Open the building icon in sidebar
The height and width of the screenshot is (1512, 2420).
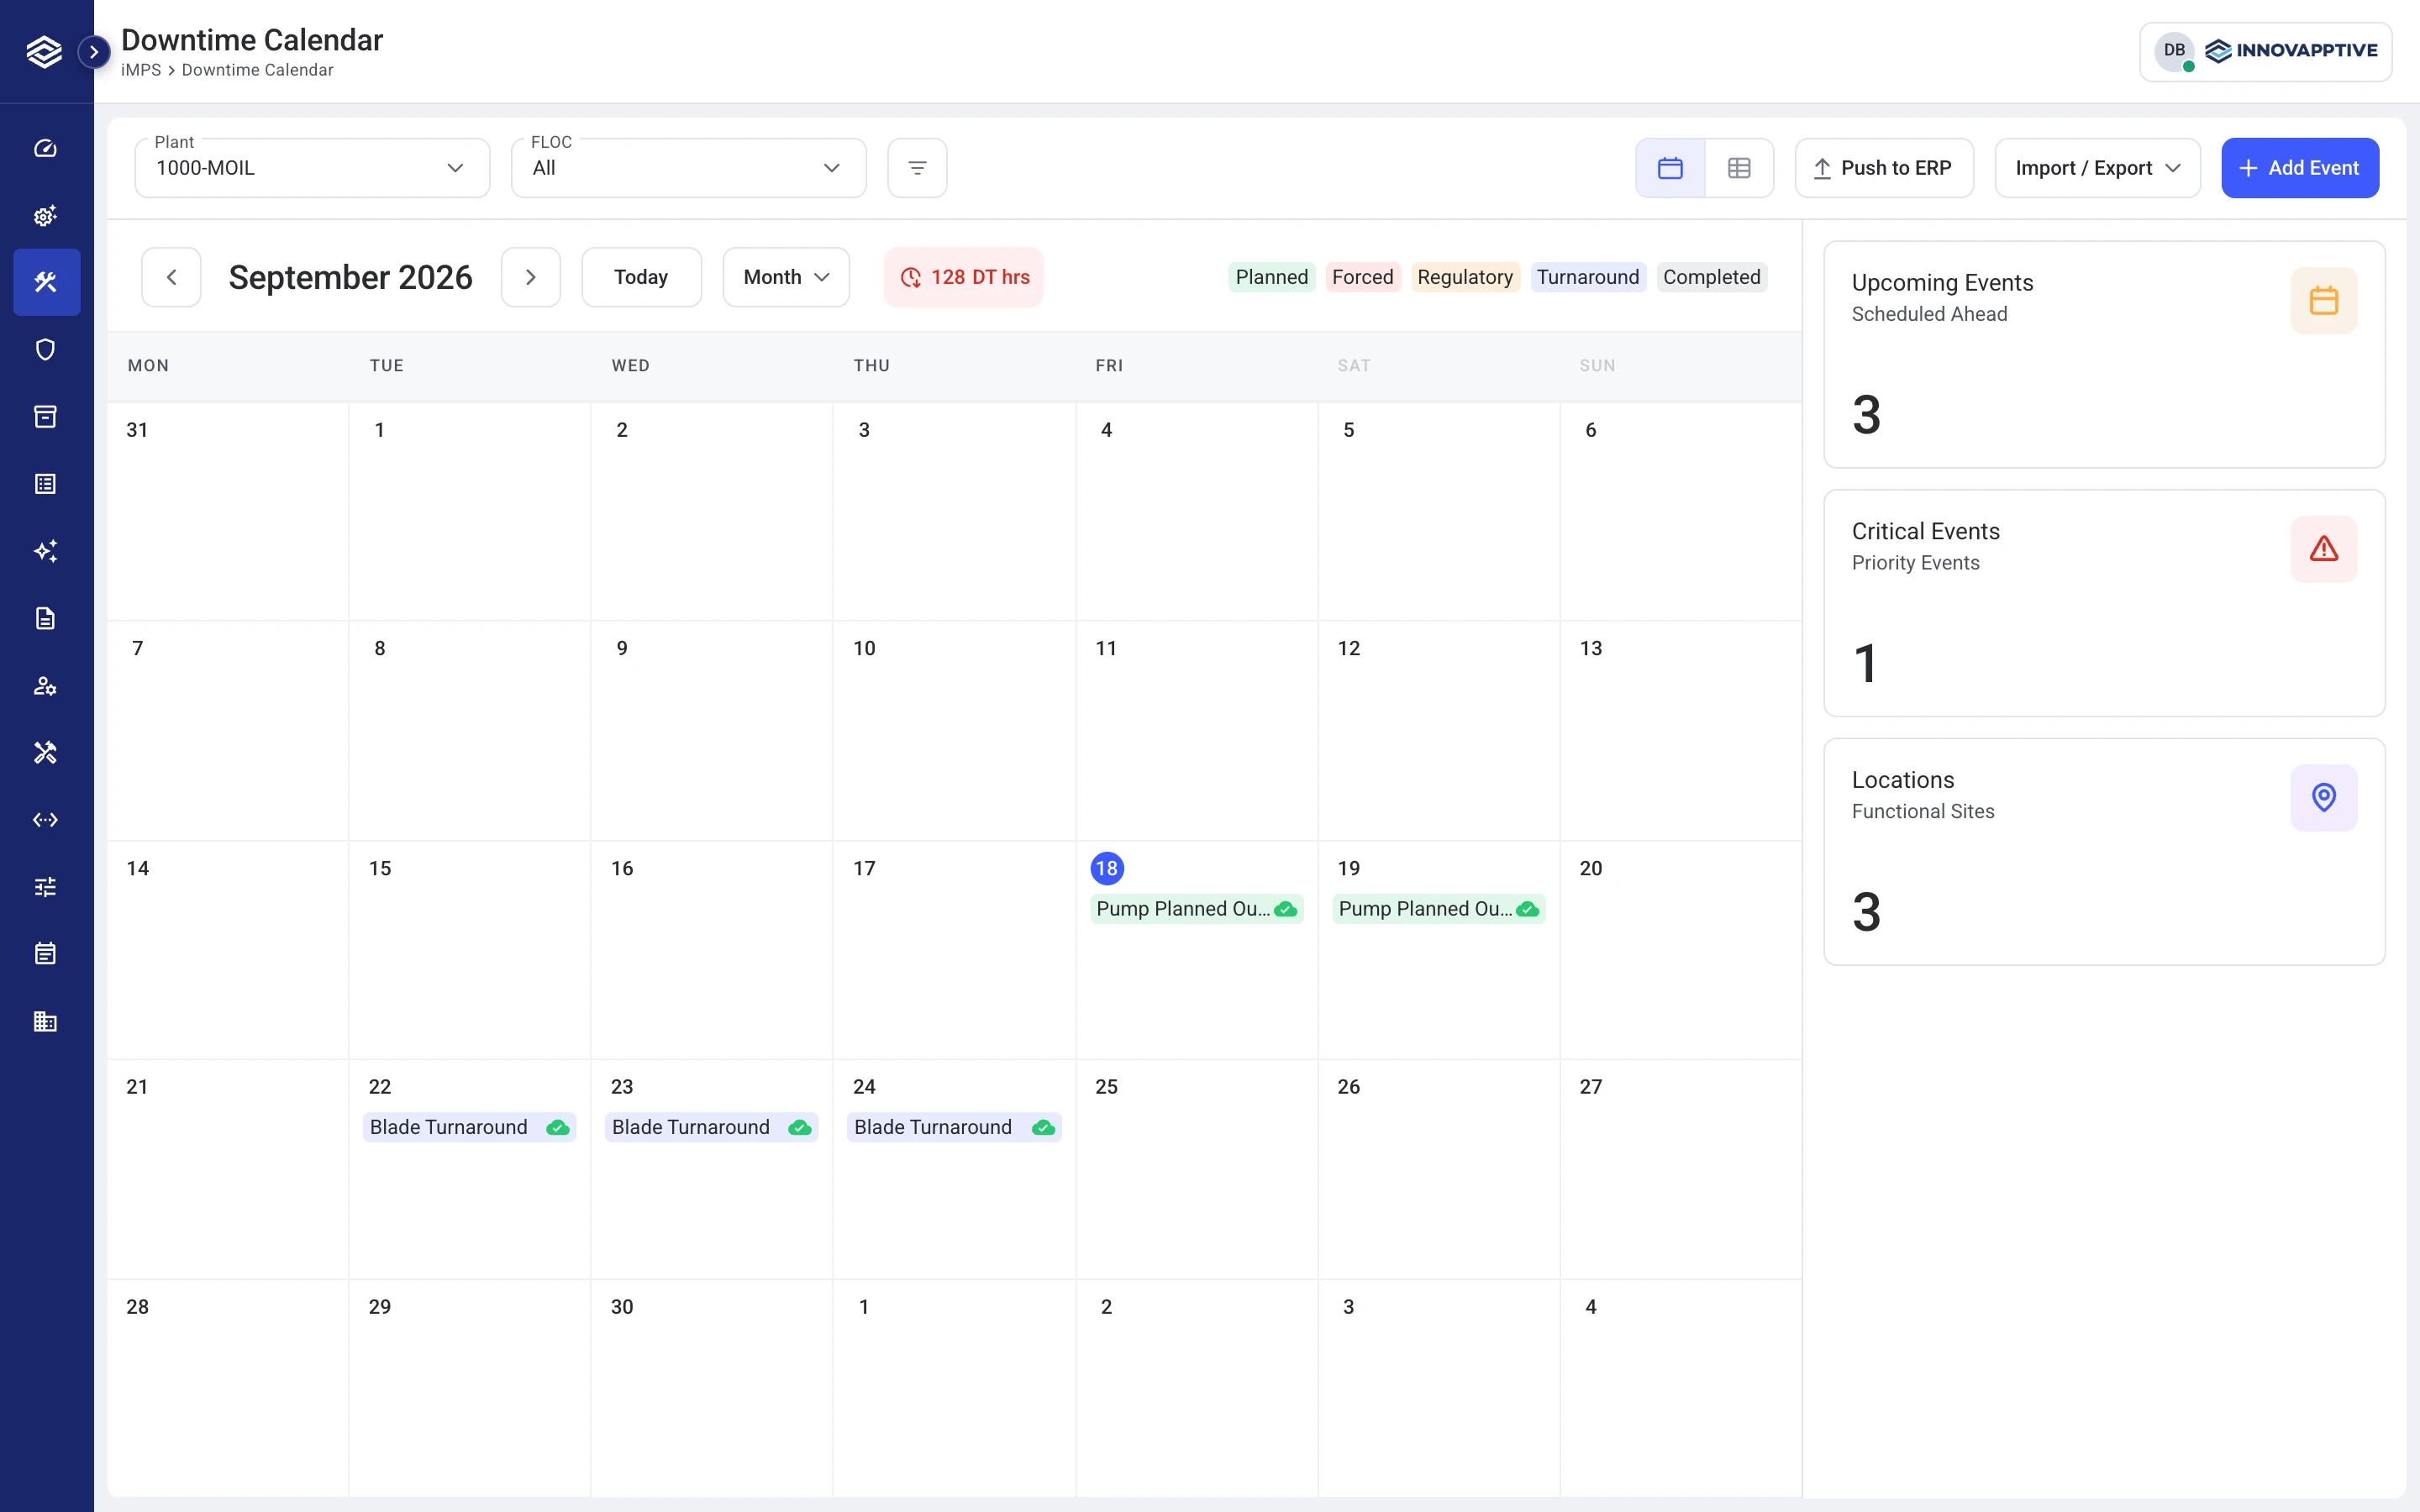(x=45, y=1021)
